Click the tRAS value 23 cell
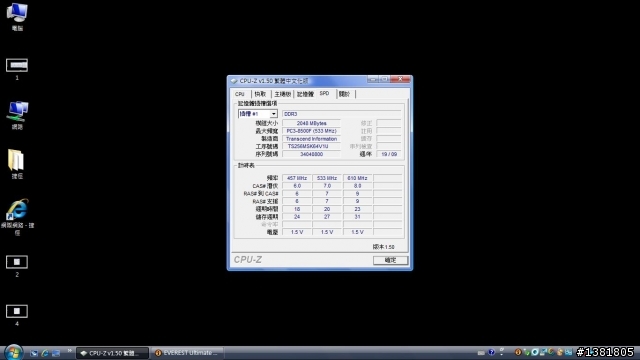The width and height of the screenshot is (640, 360). [x=357, y=209]
